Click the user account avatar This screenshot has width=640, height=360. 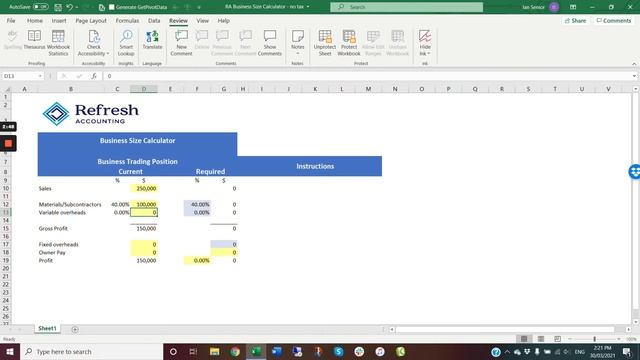point(554,7)
